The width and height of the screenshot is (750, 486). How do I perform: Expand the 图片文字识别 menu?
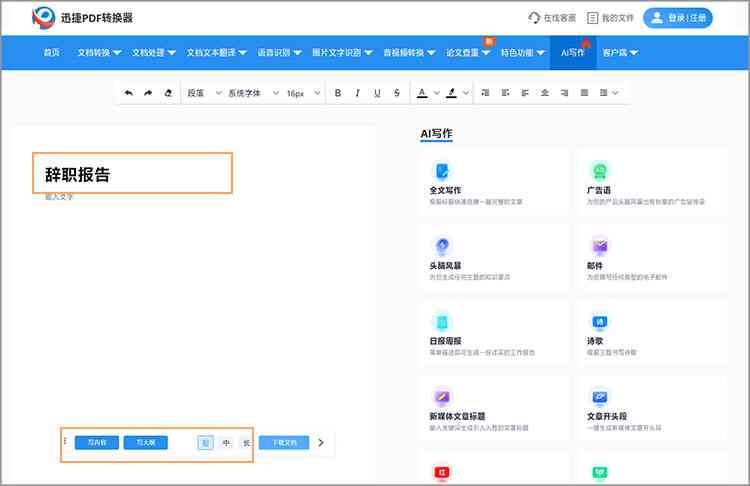coord(342,53)
